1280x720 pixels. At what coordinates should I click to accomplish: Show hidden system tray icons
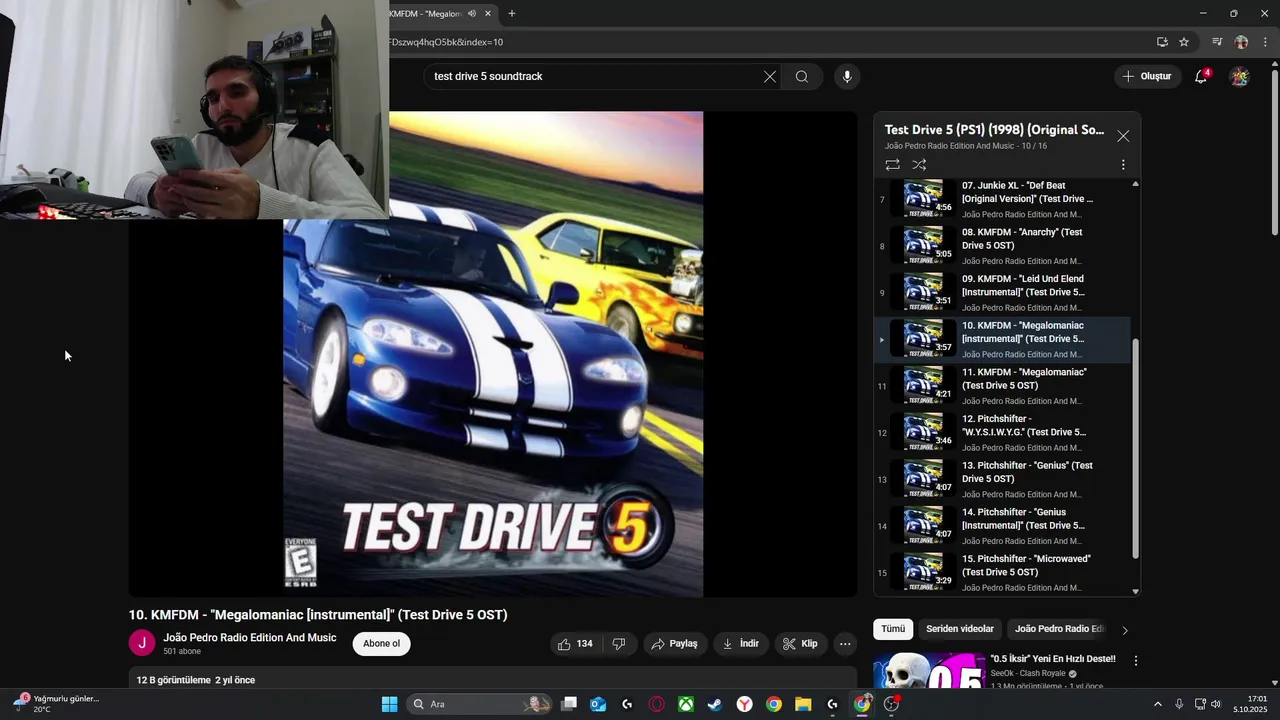point(1158,704)
